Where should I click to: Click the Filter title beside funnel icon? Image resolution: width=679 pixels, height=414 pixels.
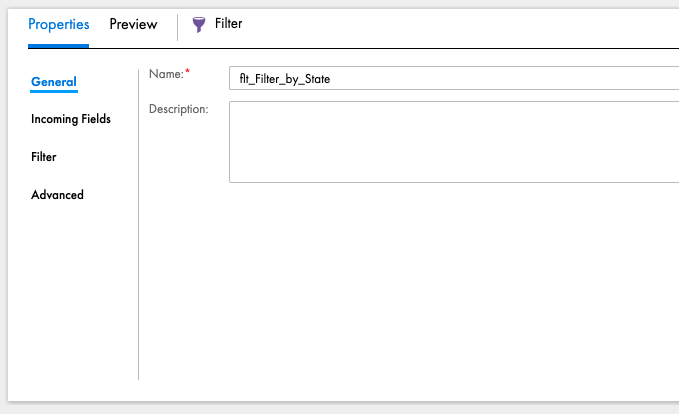tap(229, 23)
